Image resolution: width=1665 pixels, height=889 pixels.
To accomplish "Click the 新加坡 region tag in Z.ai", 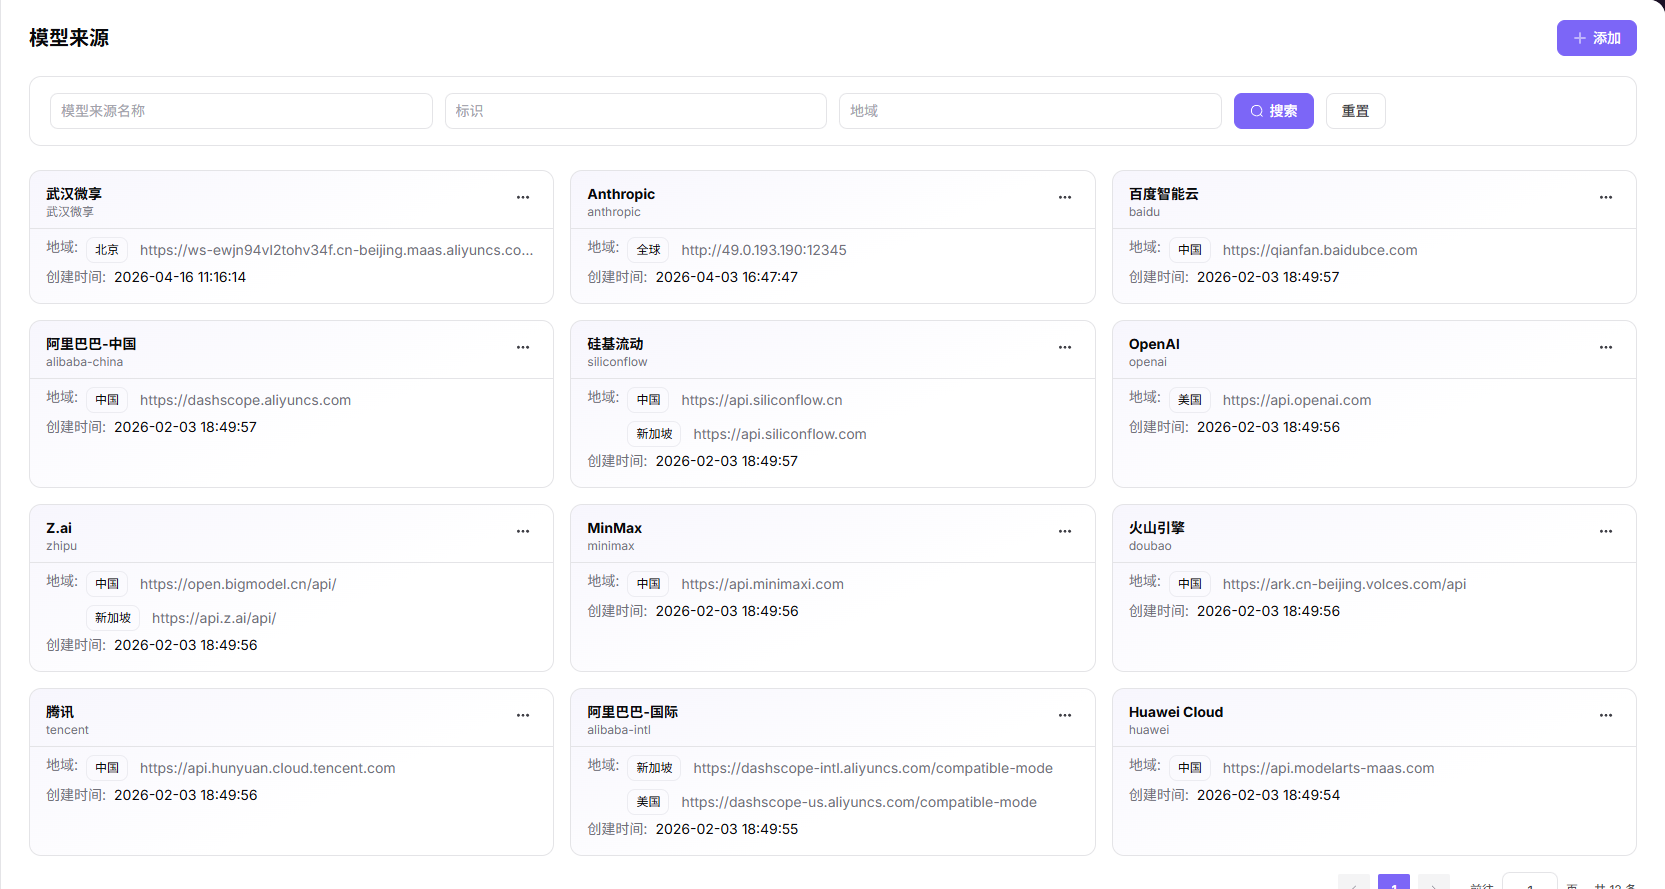I will (113, 618).
